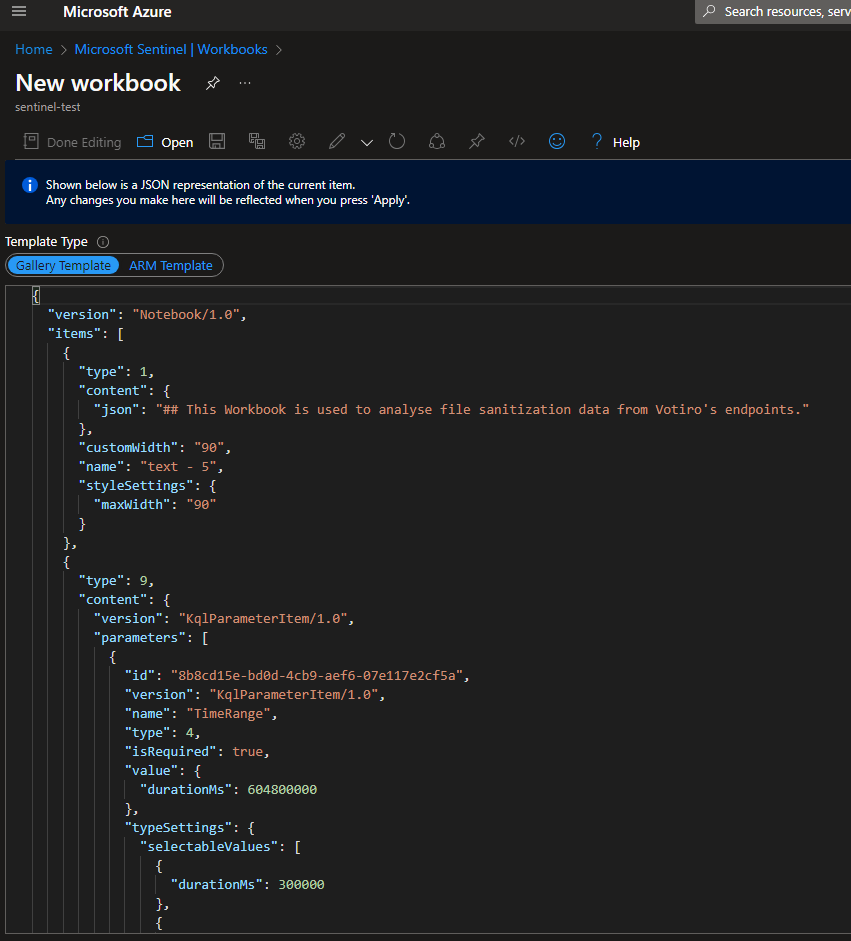Pin the New workbook page title

click(212, 83)
